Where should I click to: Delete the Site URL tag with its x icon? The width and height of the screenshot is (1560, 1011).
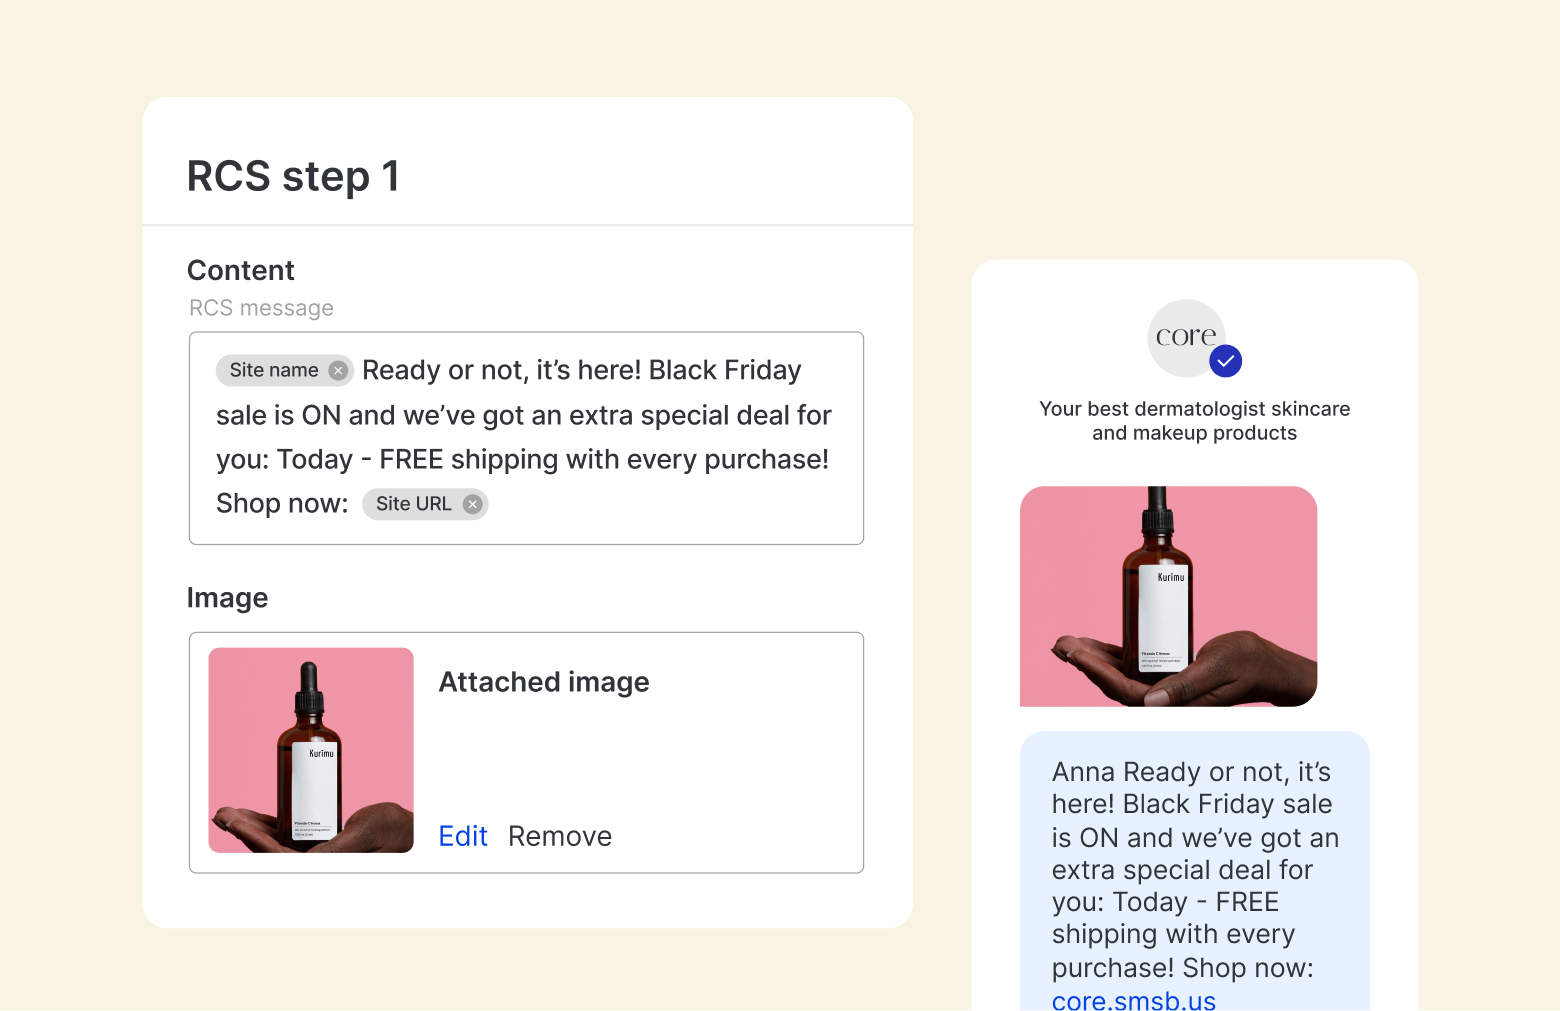(x=473, y=504)
